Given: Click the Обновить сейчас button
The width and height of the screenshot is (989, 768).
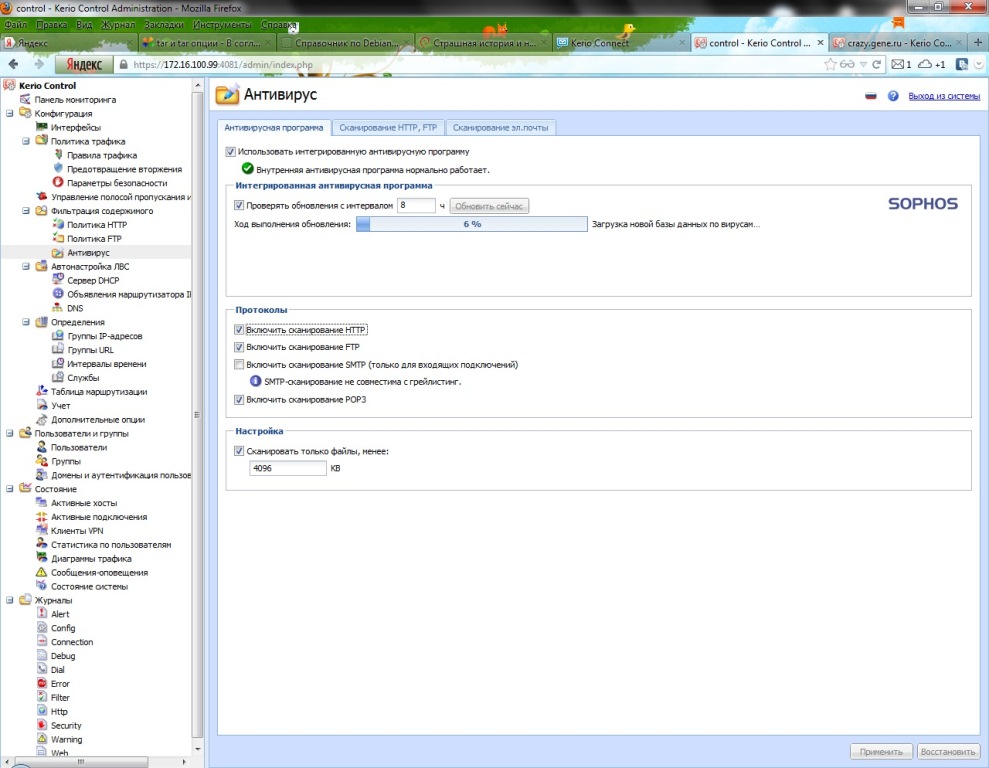Looking at the screenshot, I should [489, 206].
